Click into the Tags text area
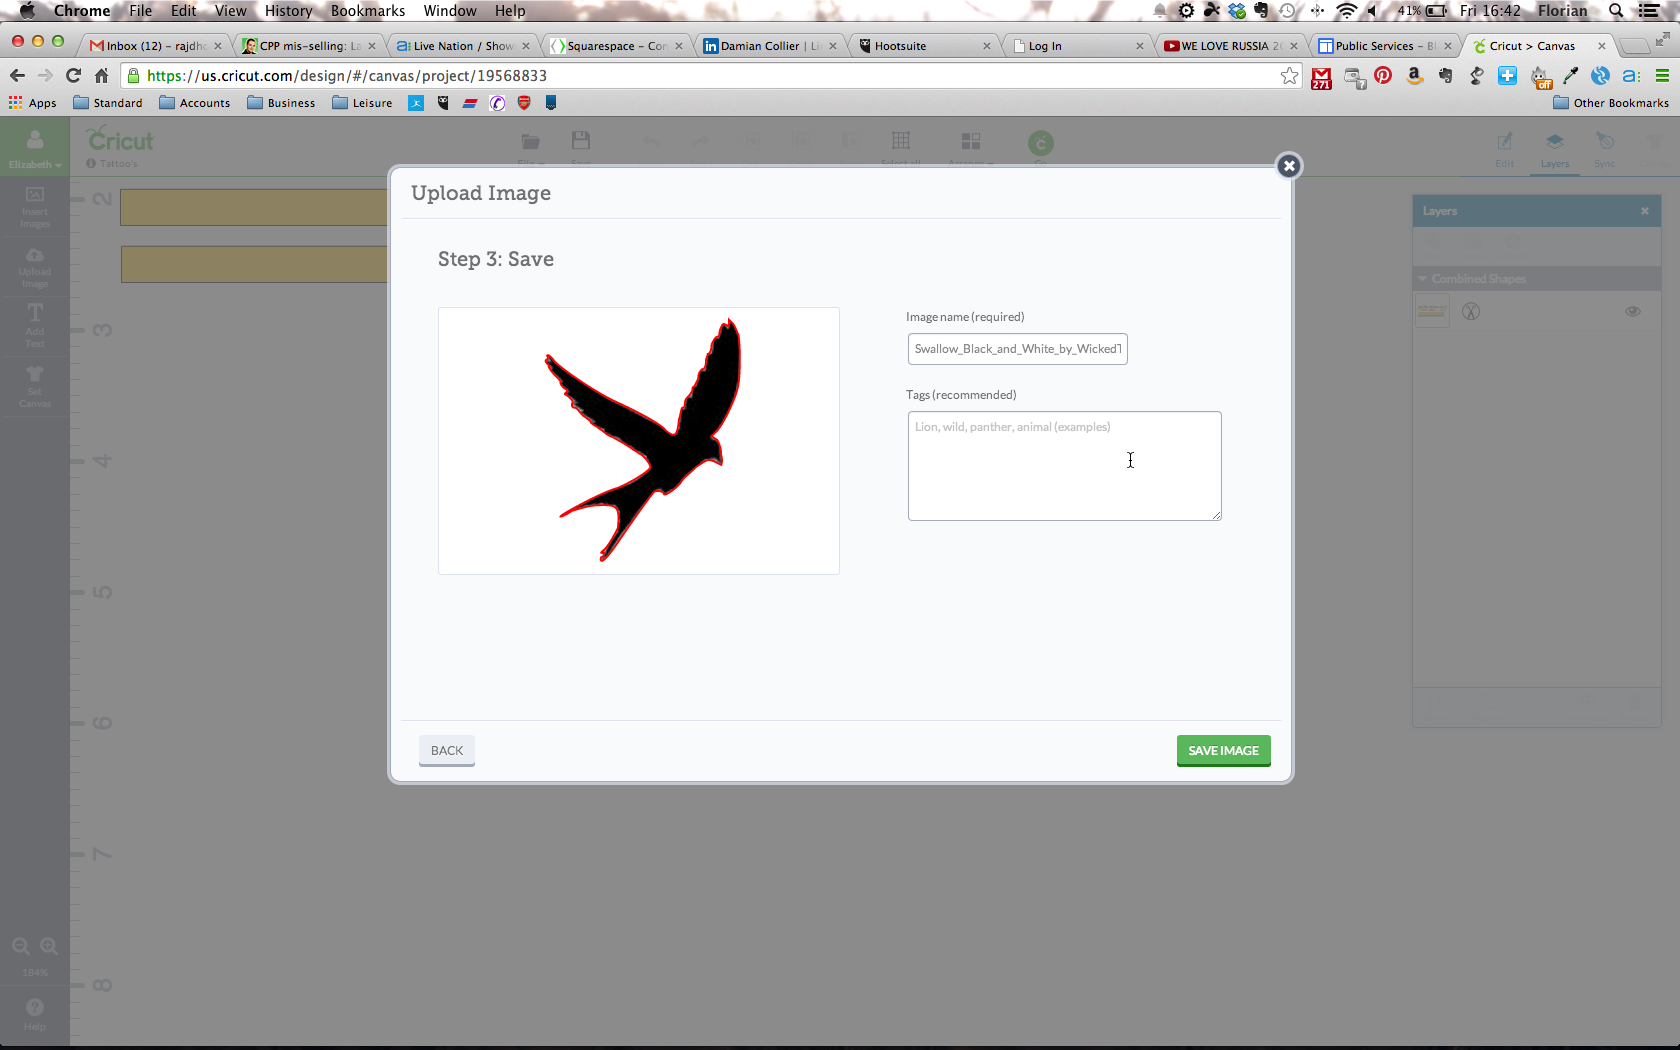1680x1050 pixels. click(1064, 466)
